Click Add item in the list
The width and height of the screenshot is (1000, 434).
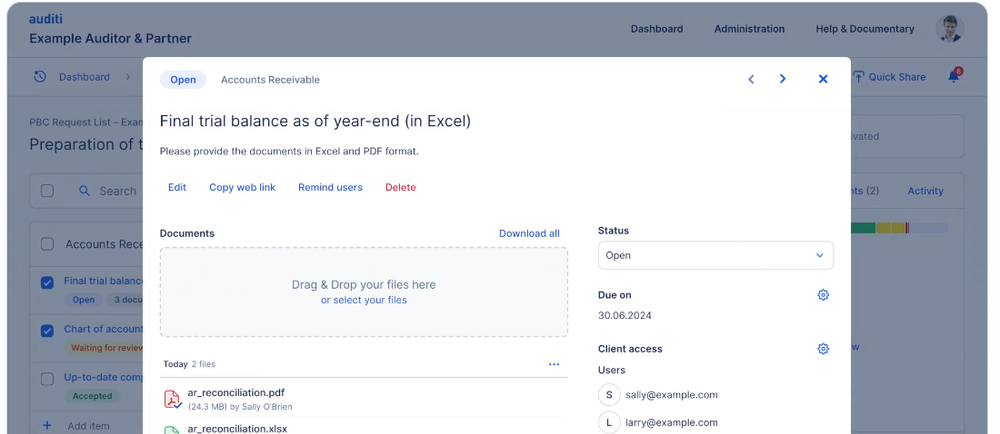pos(88,426)
